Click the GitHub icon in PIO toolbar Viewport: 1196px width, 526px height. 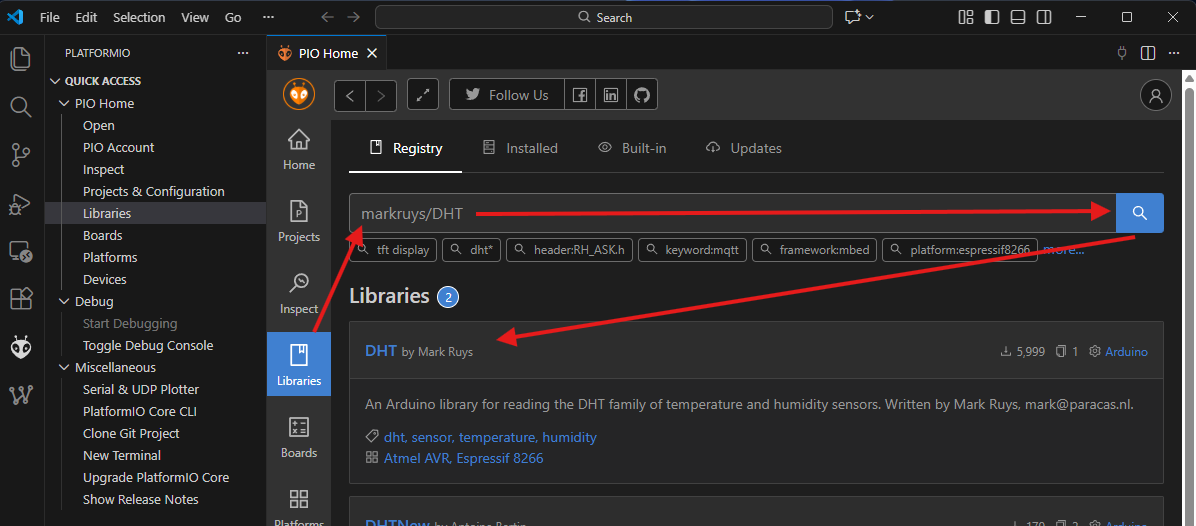(x=642, y=95)
